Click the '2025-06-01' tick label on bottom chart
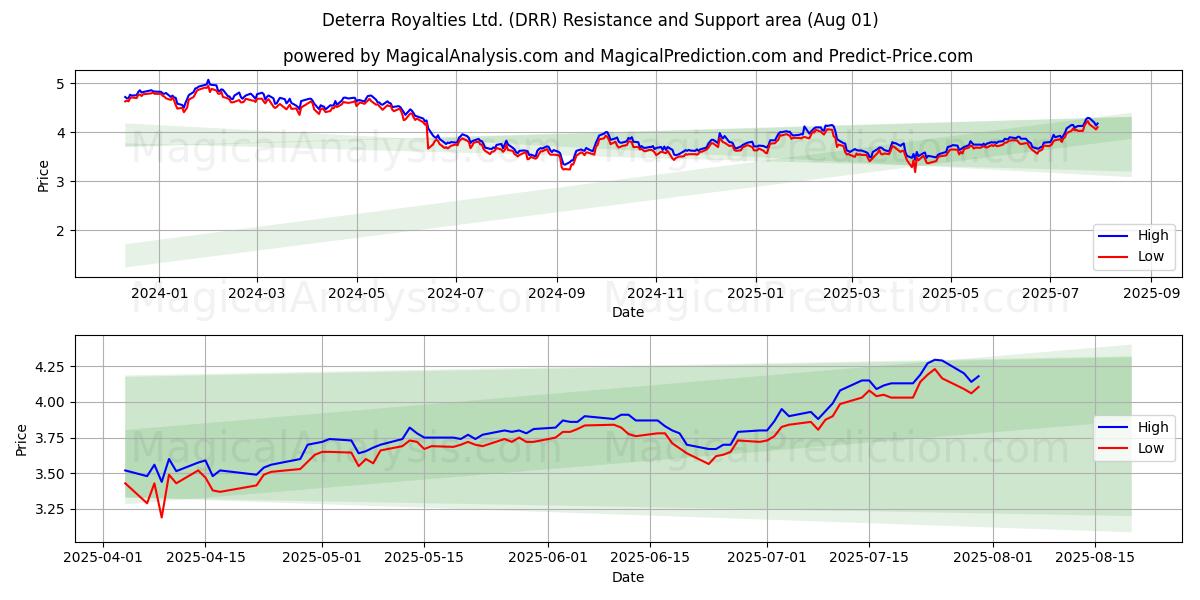 point(548,557)
